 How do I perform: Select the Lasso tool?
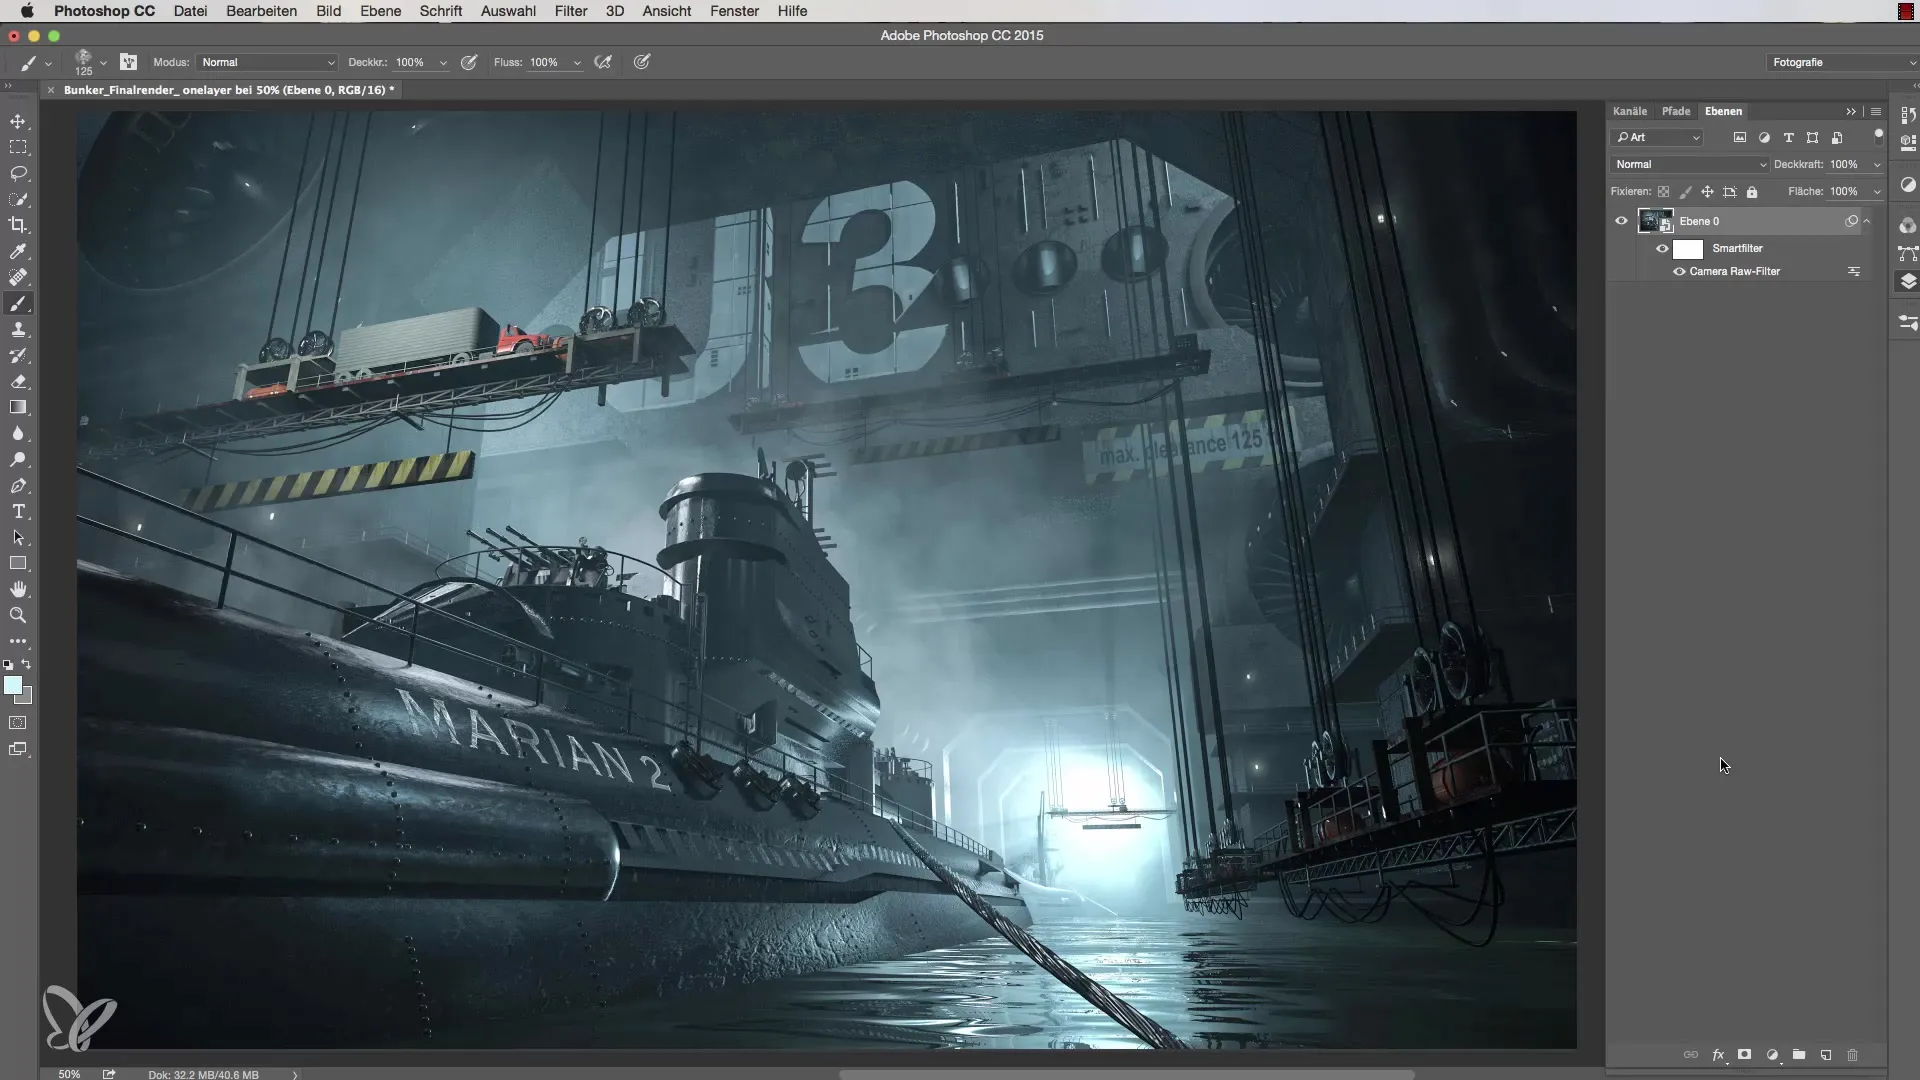tap(18, 173)
